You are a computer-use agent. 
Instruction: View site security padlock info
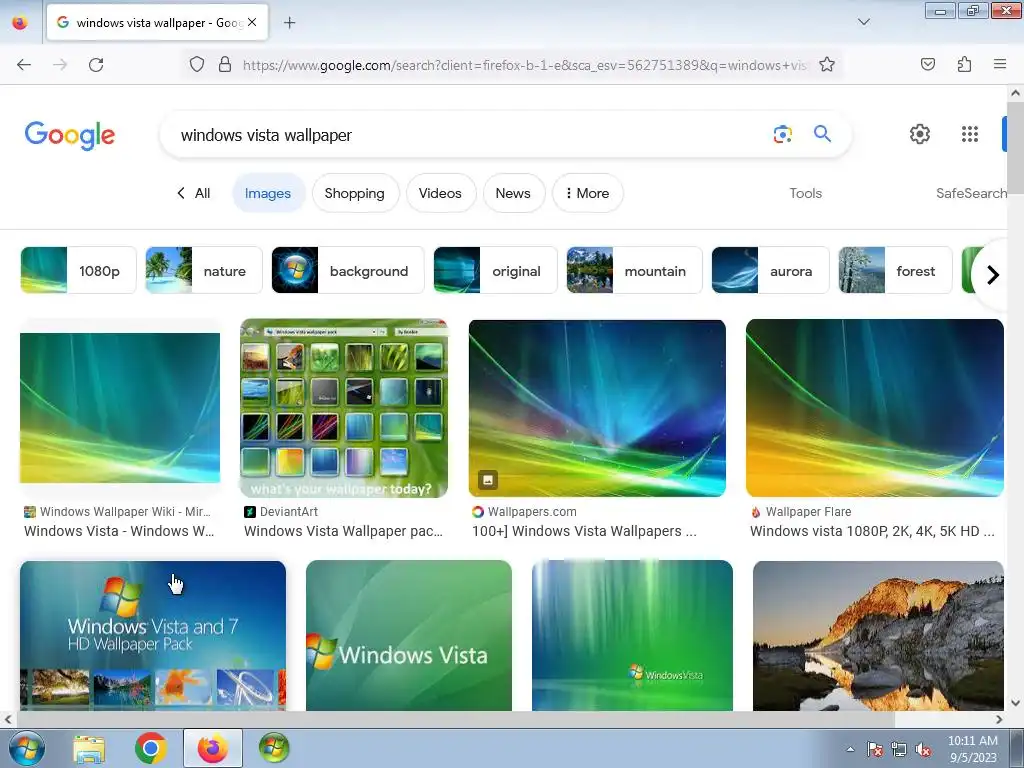click(225, 65)
